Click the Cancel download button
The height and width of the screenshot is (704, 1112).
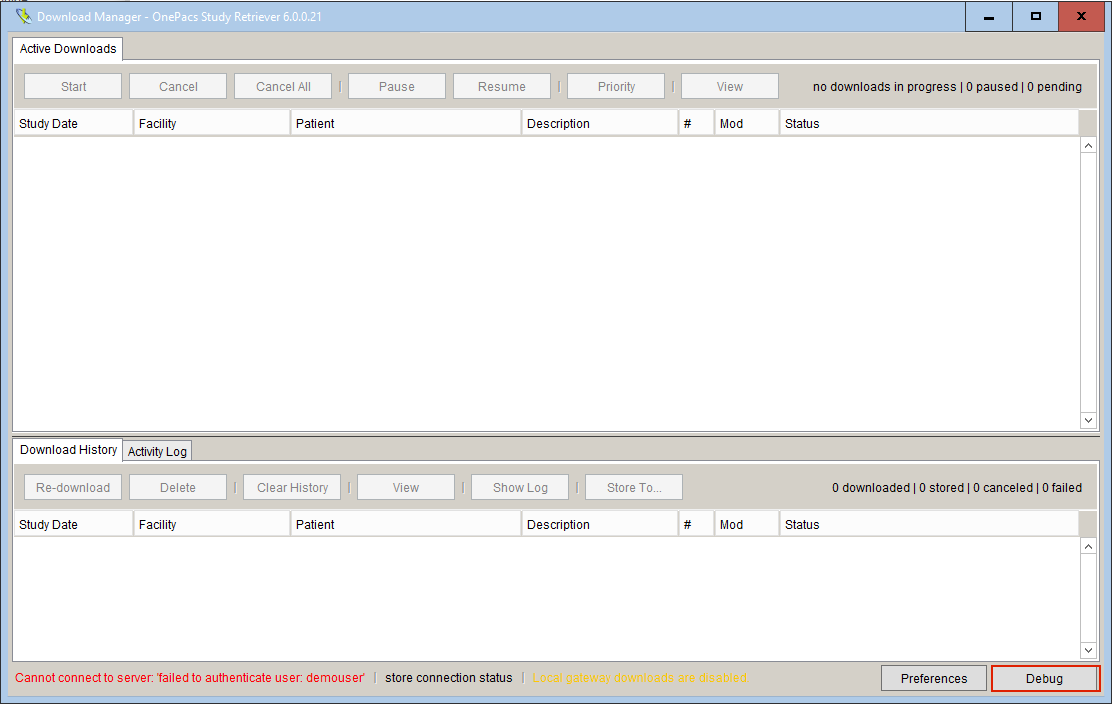click(178, 86)
